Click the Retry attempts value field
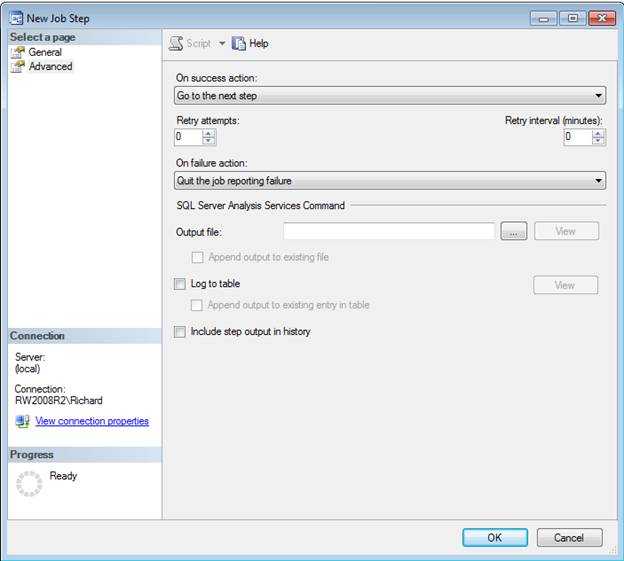624x561 pixels. 189,137
